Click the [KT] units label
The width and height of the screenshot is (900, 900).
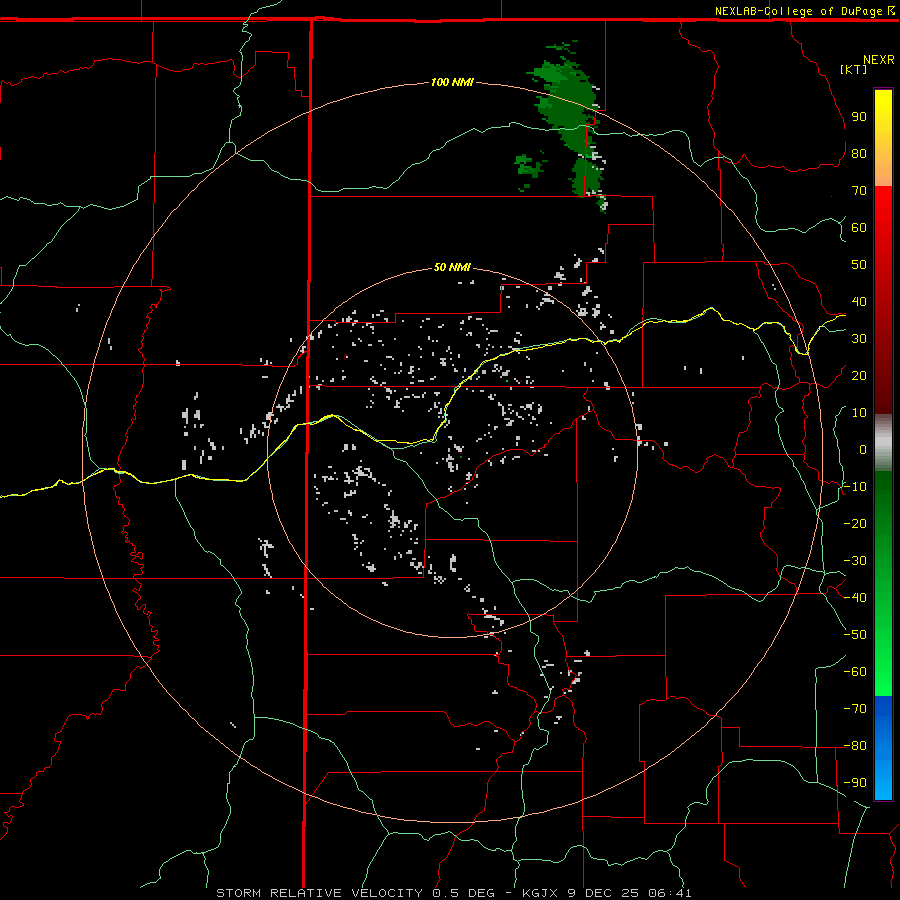pos(854,69)
